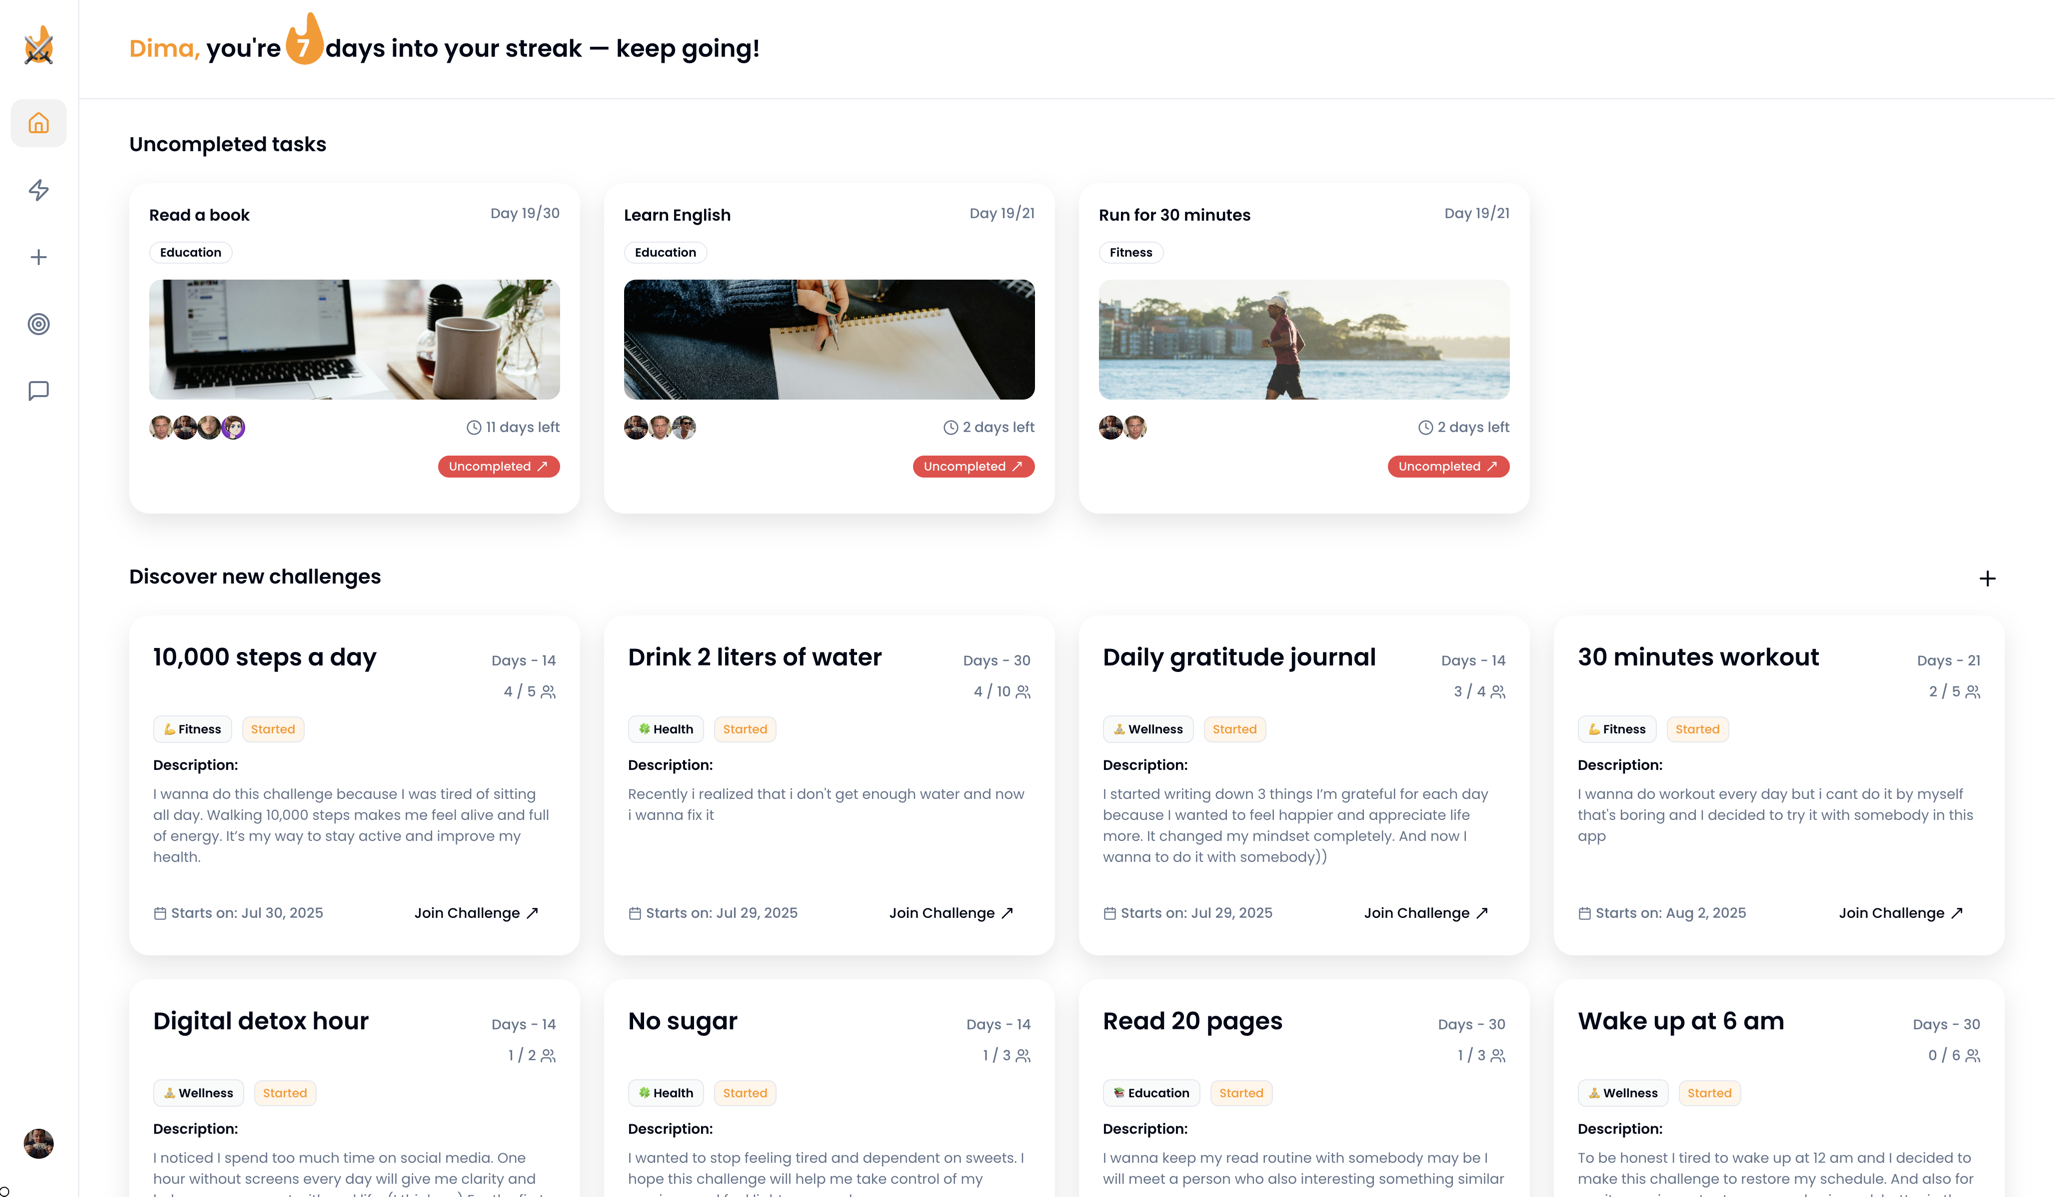
Task: Join Challenge for Drink 2 liters of water
Action: (950, 912)
